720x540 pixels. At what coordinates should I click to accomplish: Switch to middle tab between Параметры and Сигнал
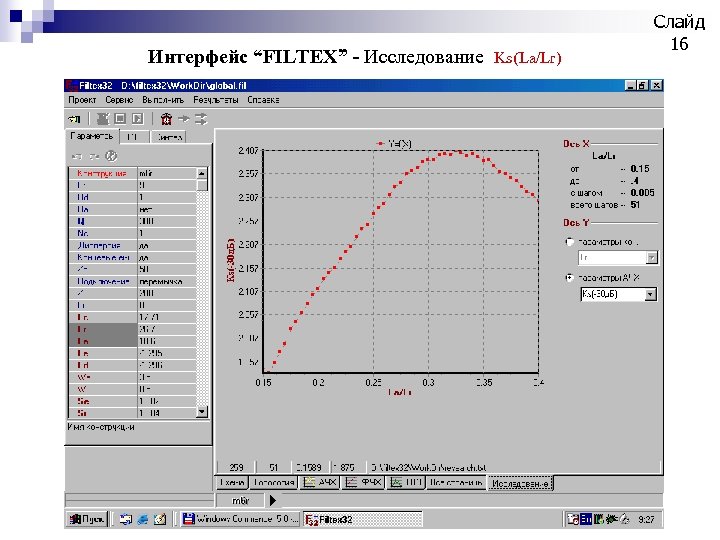pyautogui.click(x=135, y=137)
